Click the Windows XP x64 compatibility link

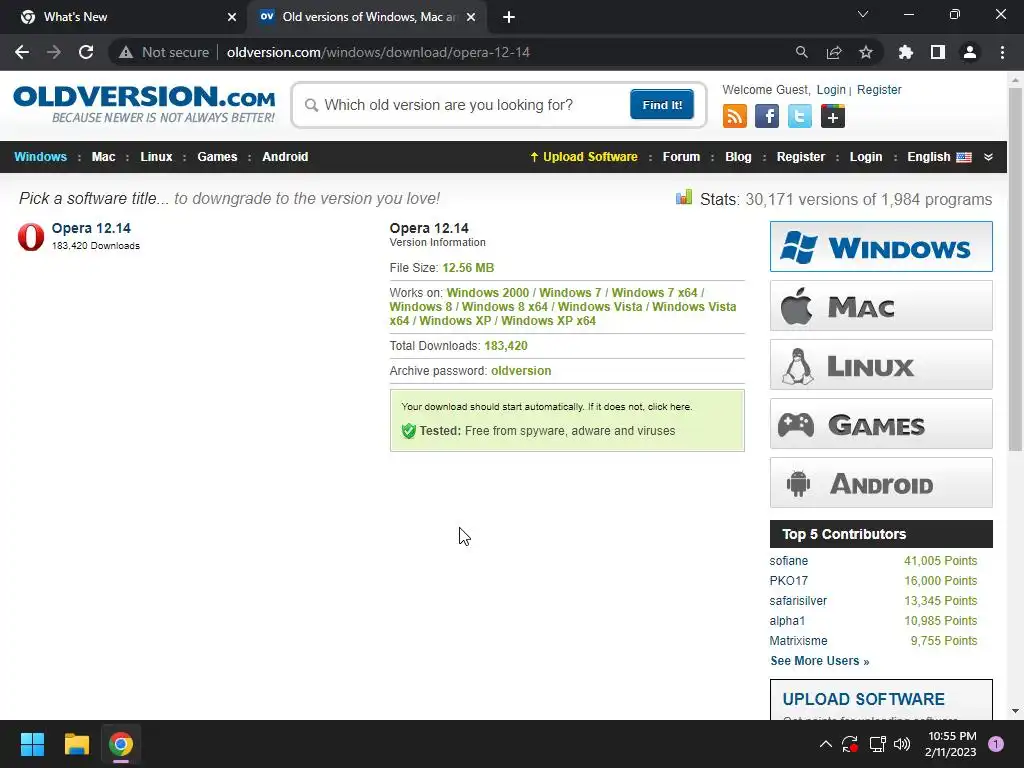point(548,321)
